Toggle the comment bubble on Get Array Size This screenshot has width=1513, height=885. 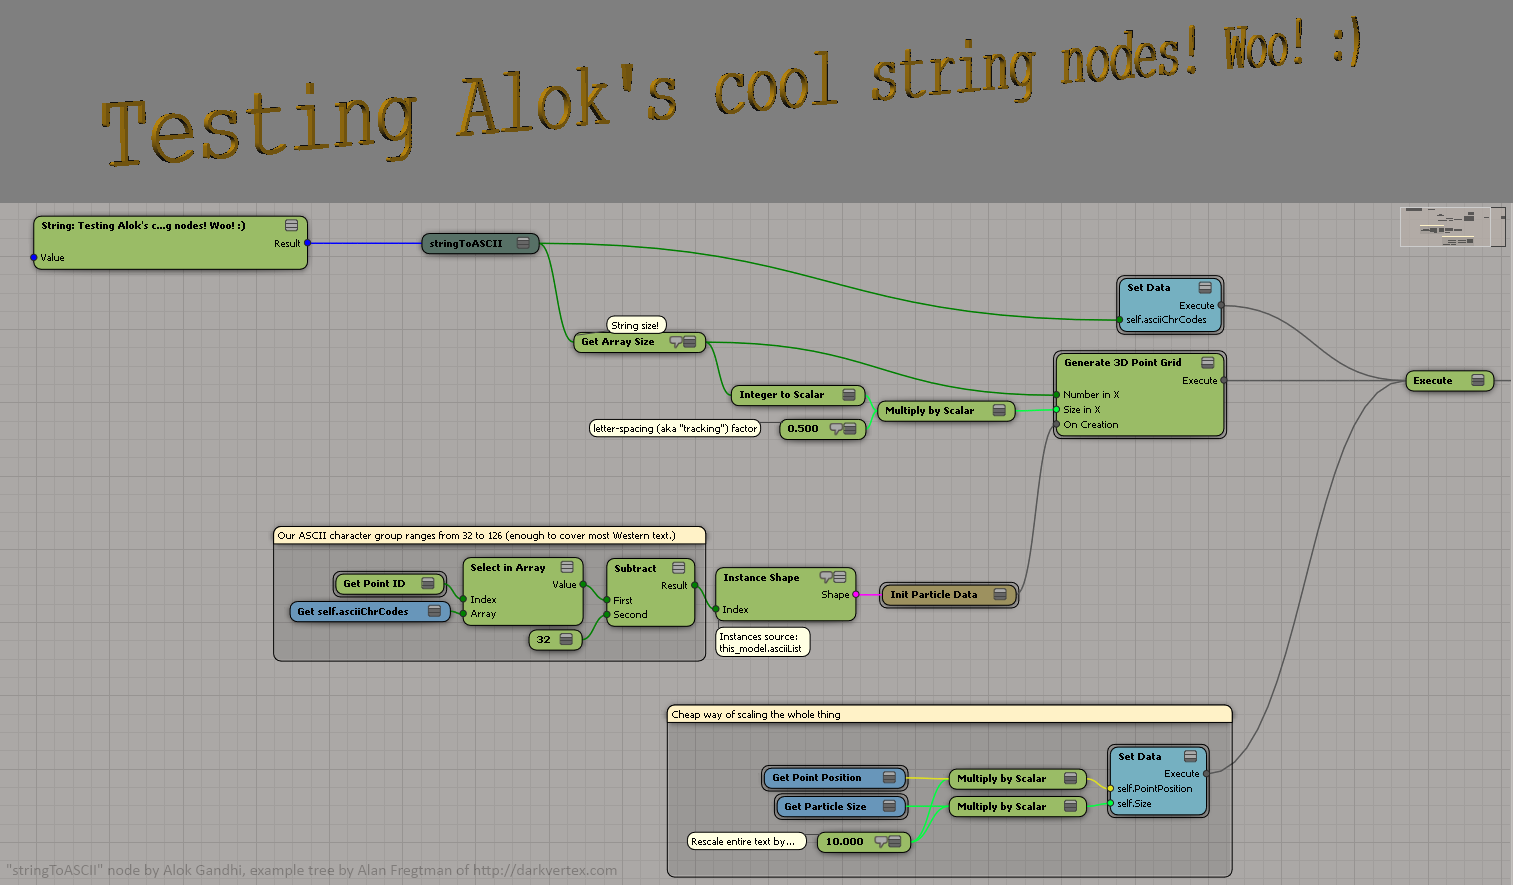point(675,342)
